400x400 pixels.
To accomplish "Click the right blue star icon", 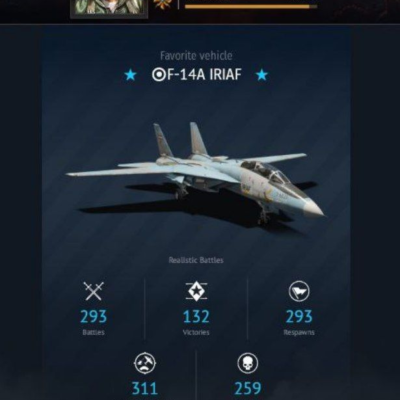I will (262, 75).
